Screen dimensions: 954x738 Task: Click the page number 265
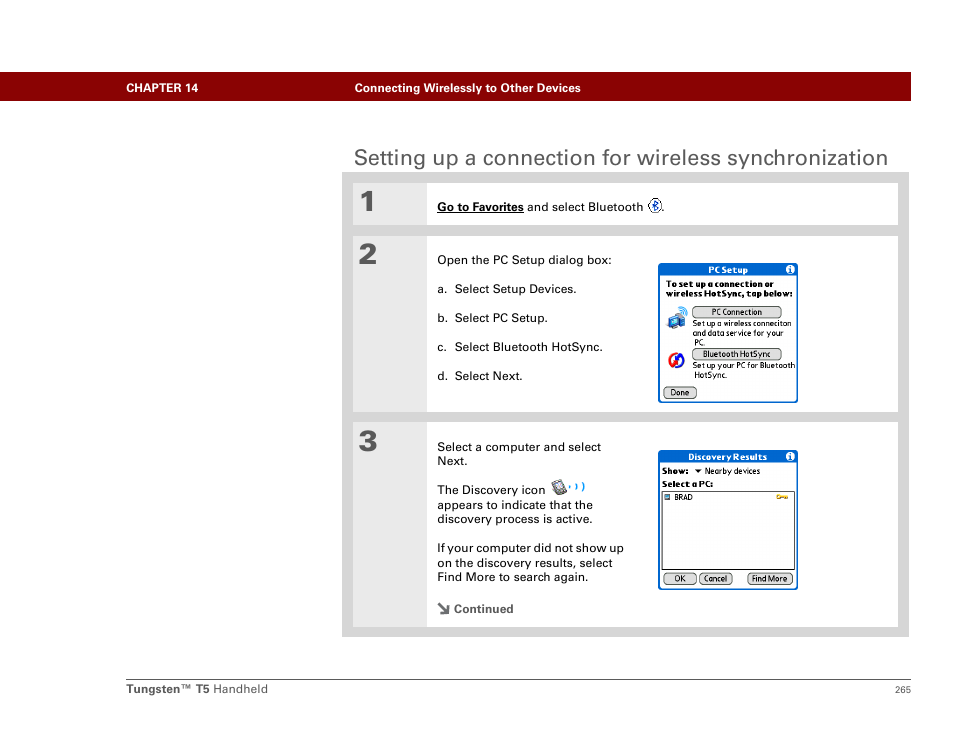902,689
